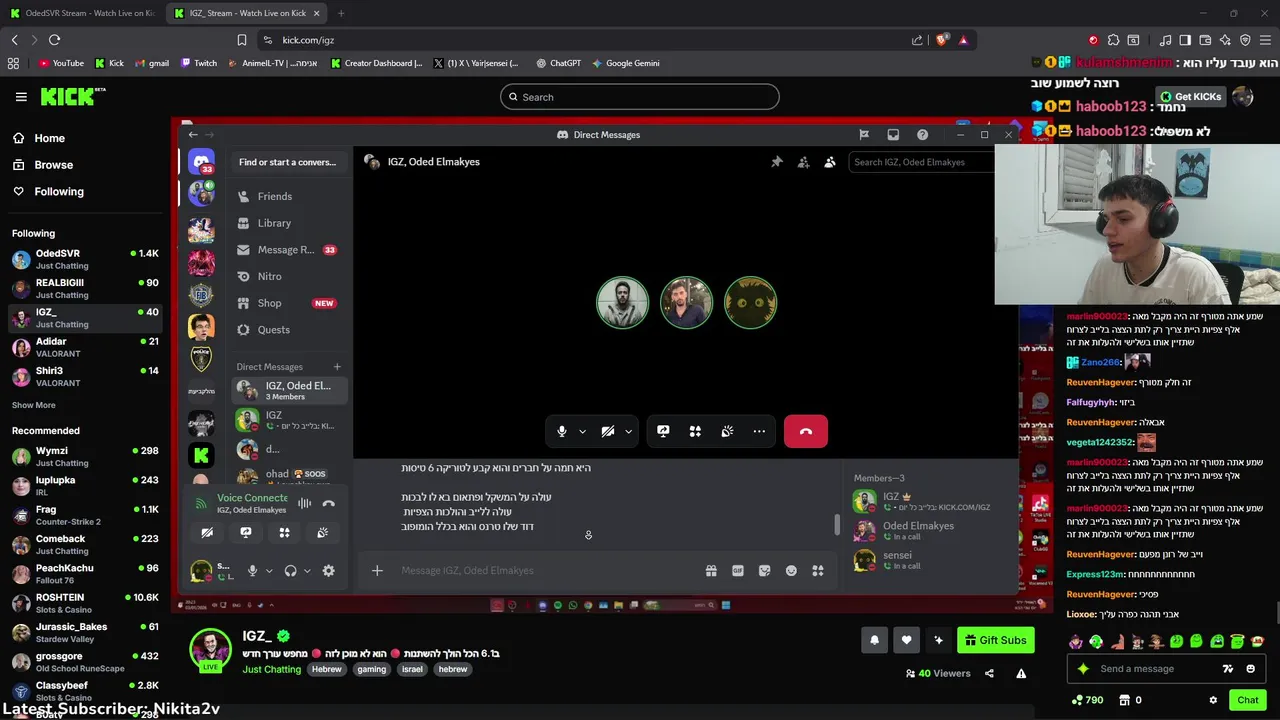Toggle Discord member list icon
The width and height of the screenshot is (1280, 720).
pyautogui.click(x=829, y=162)
